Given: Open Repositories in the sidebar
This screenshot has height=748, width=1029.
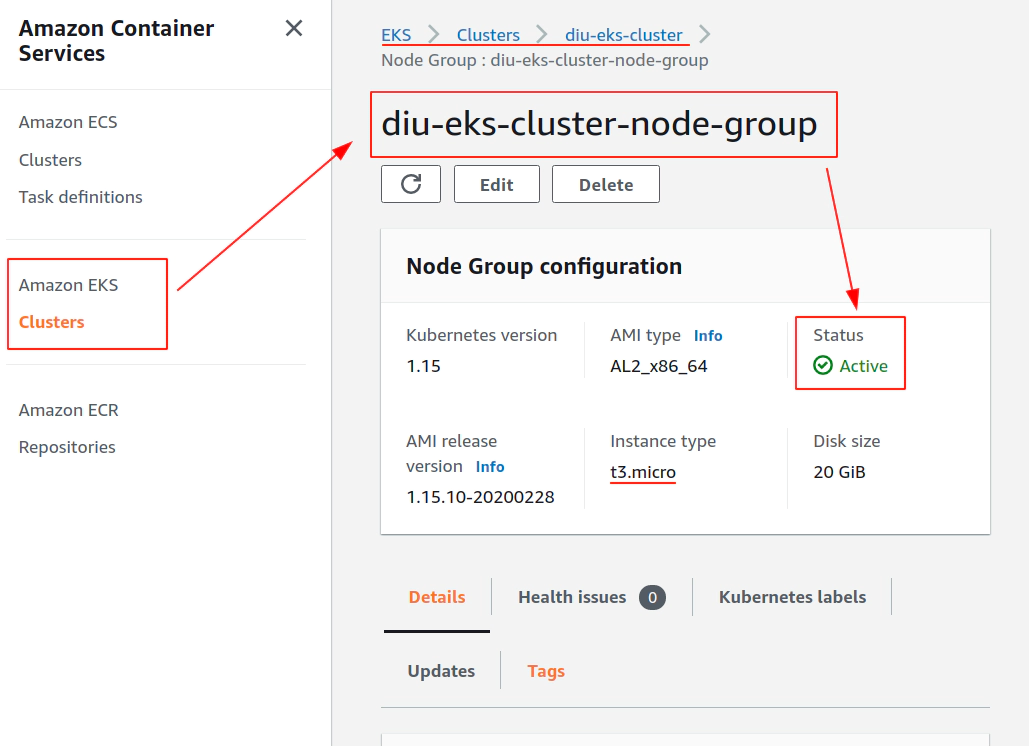Looking at the screenshot, I should pyautogui.click(x=67, y=447).
